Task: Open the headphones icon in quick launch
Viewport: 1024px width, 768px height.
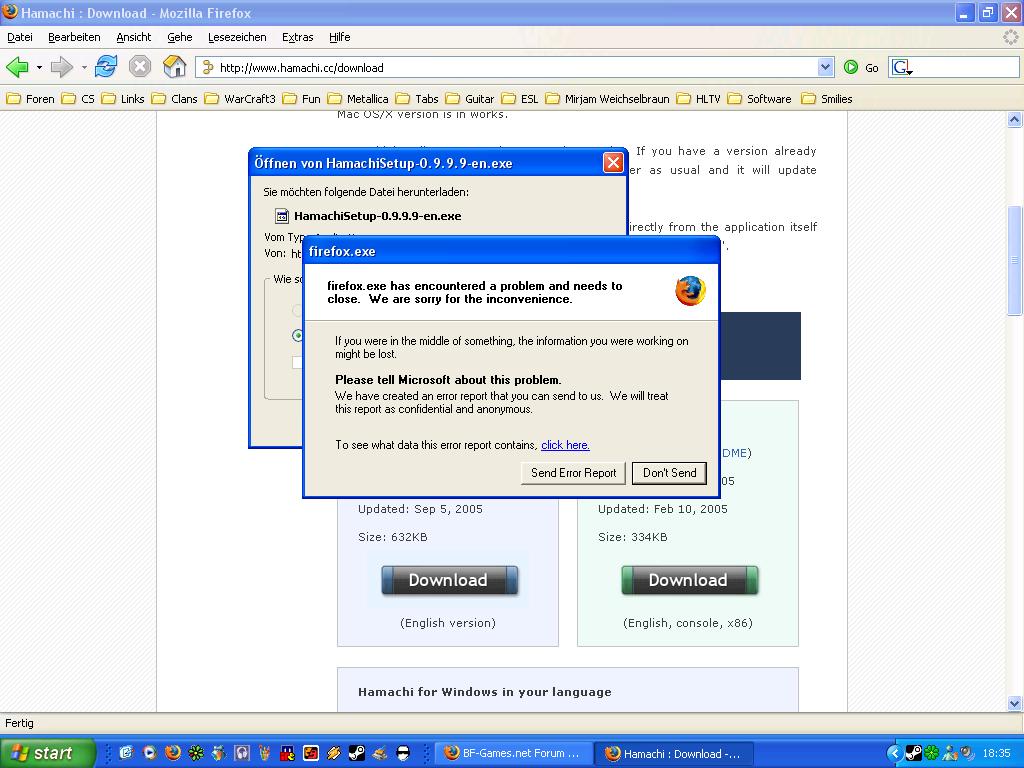Action: [x=242, y=753]
